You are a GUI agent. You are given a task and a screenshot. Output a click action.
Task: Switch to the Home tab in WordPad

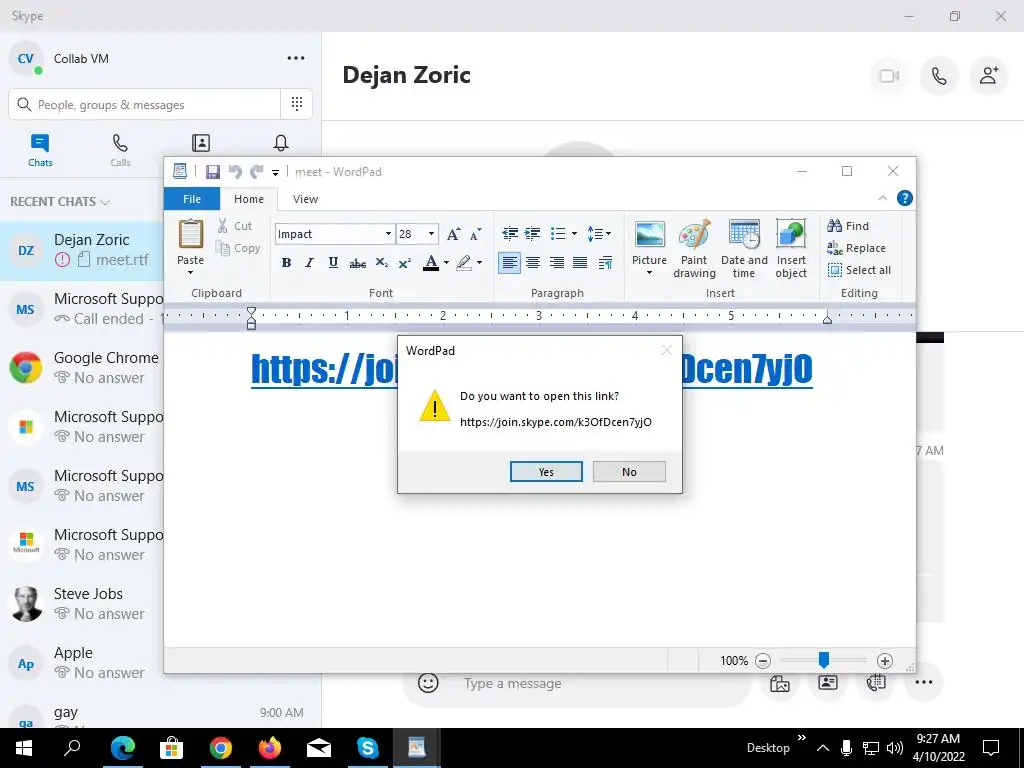pos(249,199)
